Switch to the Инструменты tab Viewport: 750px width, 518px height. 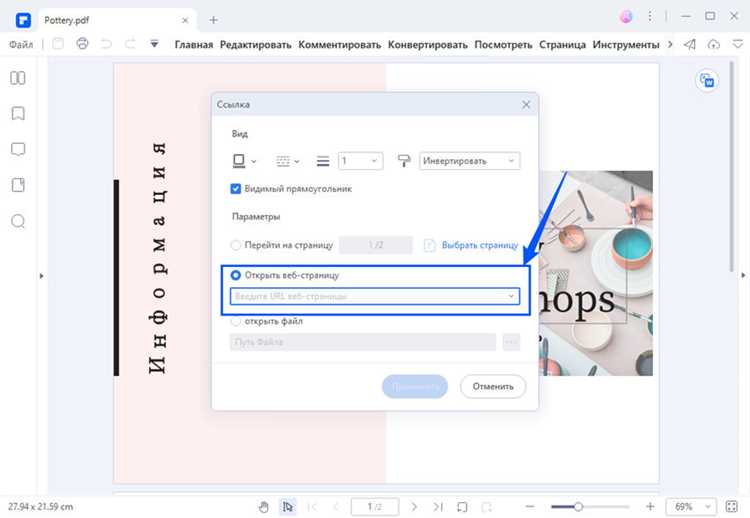626,44
